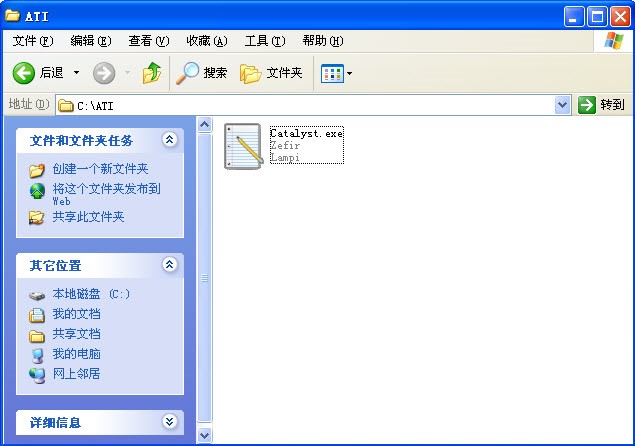Screen dimensions: 635x446
Task: Minimize the ATI window
Action: point(574,17)
